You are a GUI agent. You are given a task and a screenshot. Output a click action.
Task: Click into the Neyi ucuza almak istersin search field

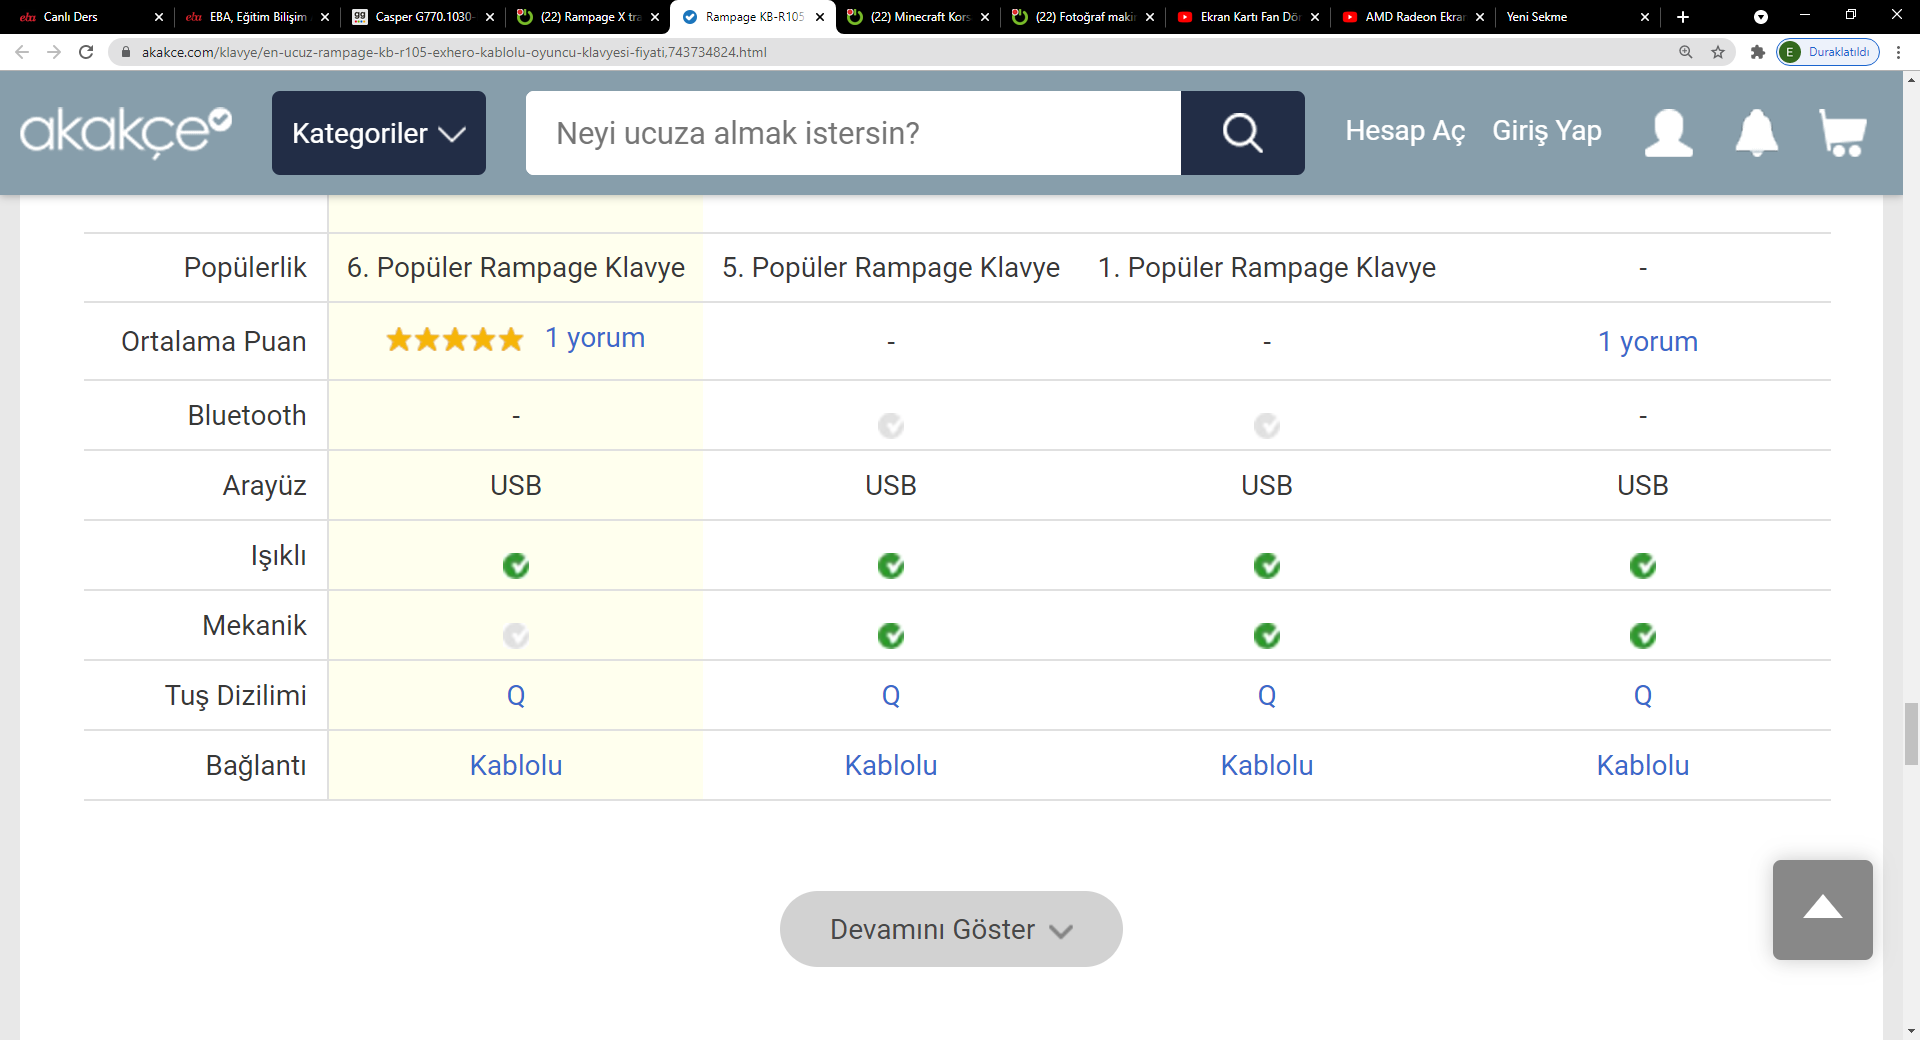(x=853, y=133)
